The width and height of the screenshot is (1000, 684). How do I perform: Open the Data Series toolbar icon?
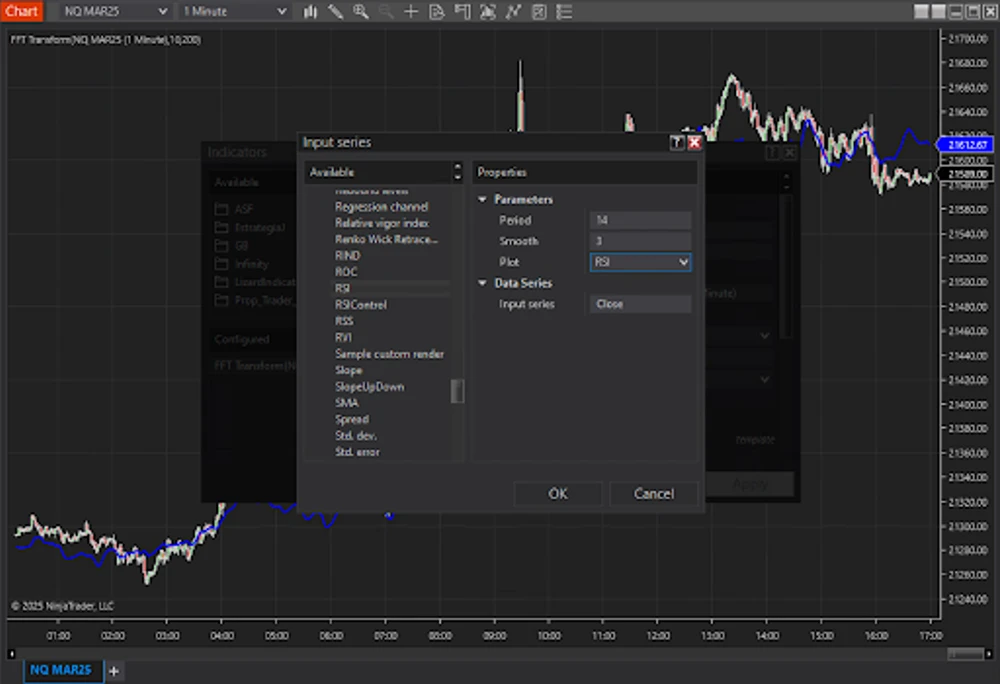462,11
